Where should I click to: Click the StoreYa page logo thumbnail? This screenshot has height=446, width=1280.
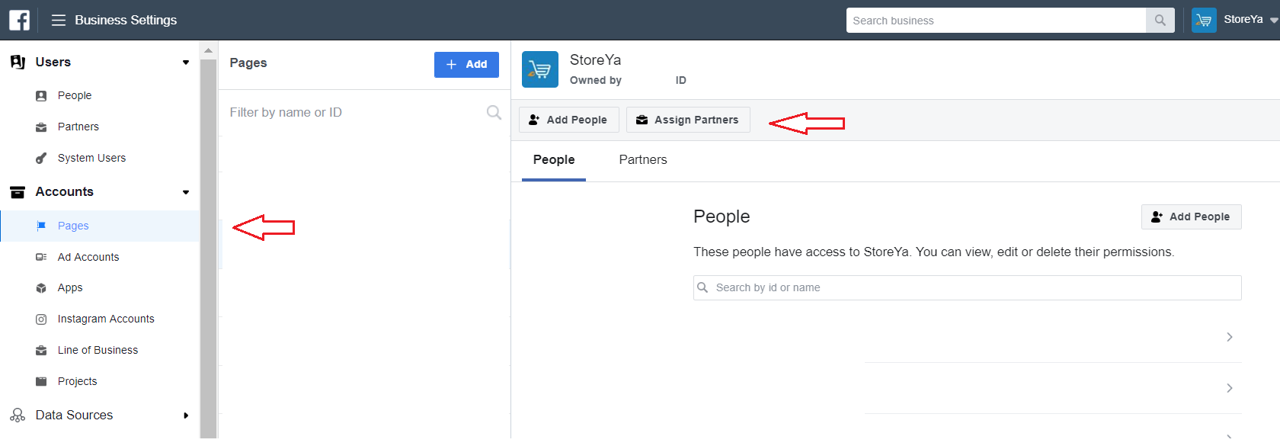pyautogui.click(x=540, y=69)
